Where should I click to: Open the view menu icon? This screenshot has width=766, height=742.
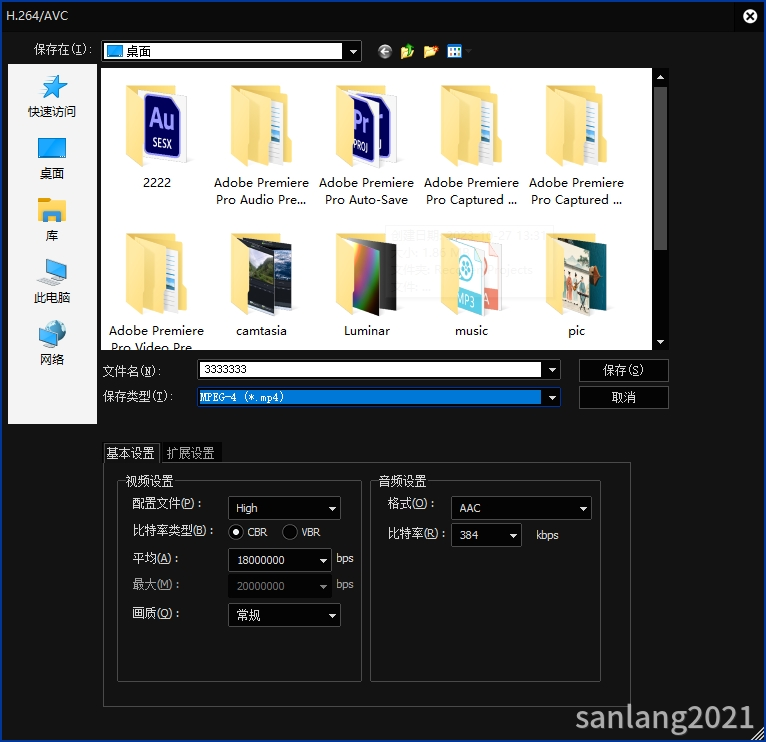(x=454, y=51)
